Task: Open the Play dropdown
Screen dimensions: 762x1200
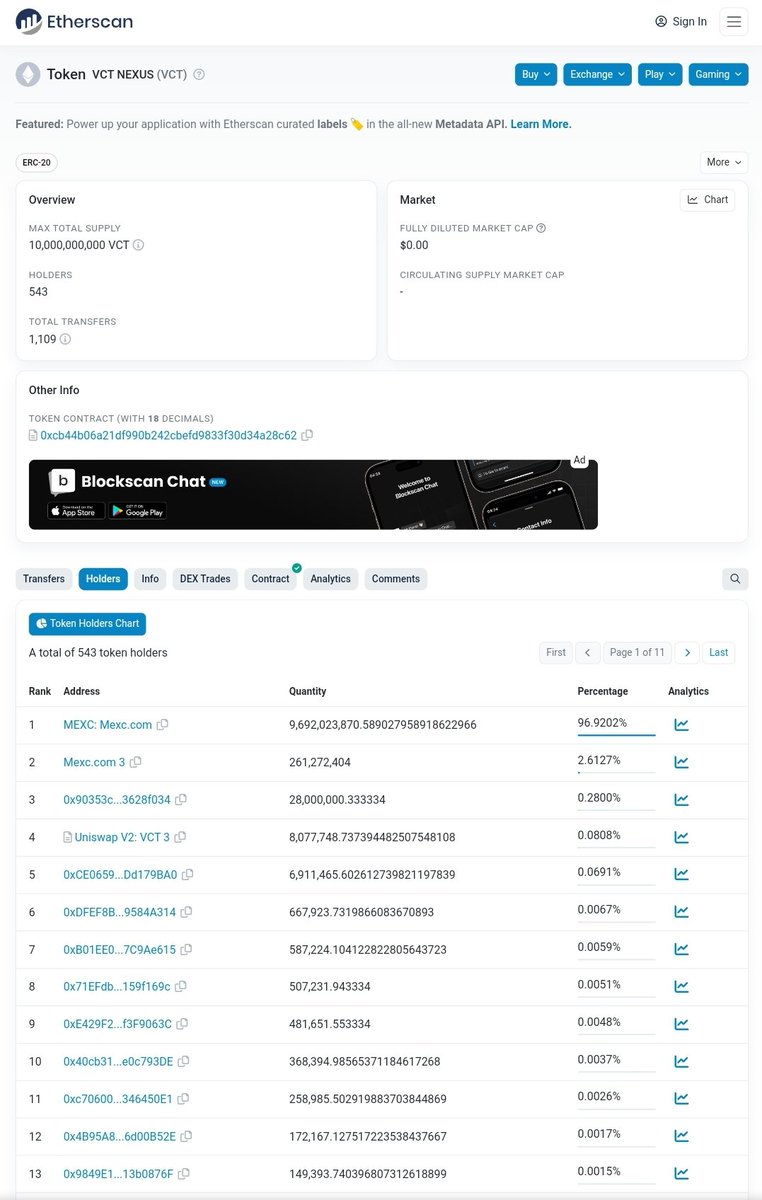Action: pyautogui.click(x=660, y=74)
